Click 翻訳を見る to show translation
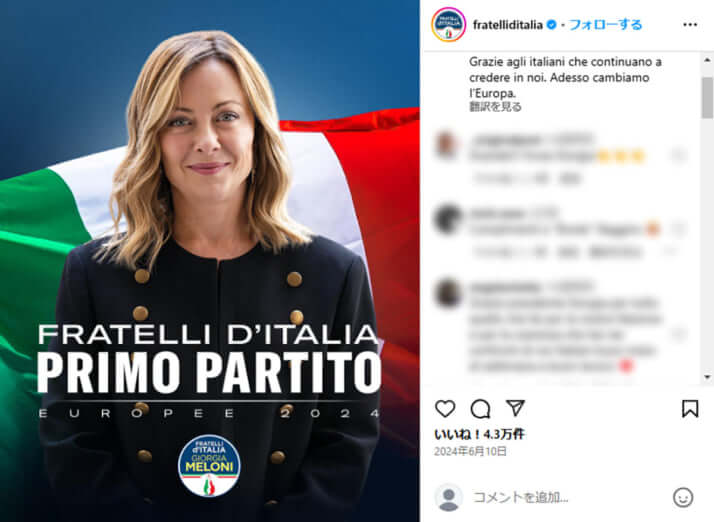 [x=495, y=107]
